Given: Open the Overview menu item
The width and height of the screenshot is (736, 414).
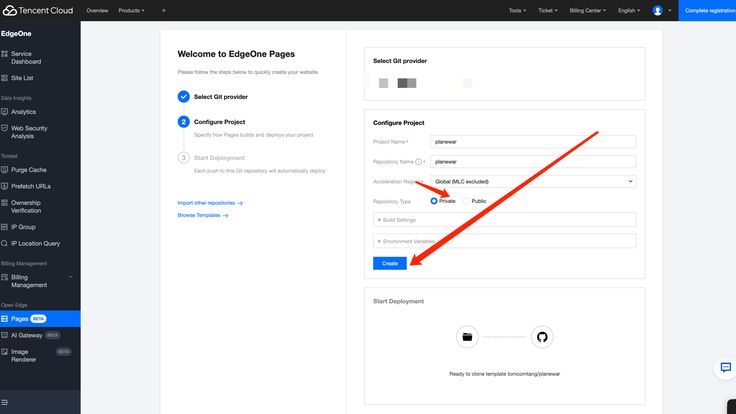Looking at the screenshot, I should click(97, 10).
